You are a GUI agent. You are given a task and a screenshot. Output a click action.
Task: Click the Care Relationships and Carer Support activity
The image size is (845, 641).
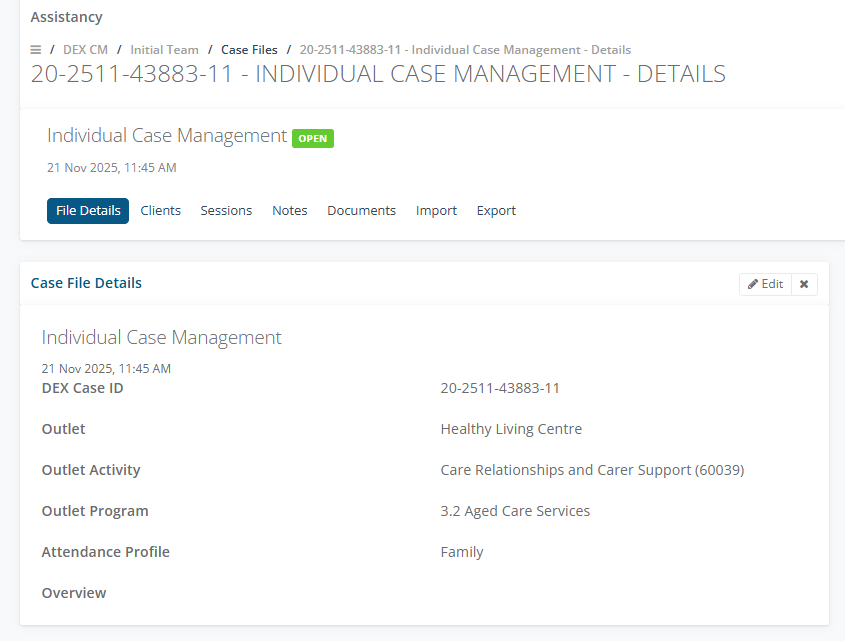[x=592, y=470]
